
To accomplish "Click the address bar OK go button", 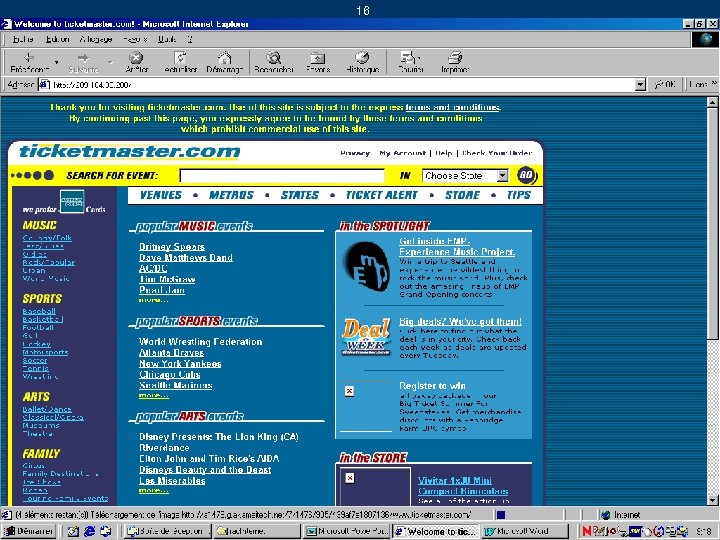I will click(665, 84).
